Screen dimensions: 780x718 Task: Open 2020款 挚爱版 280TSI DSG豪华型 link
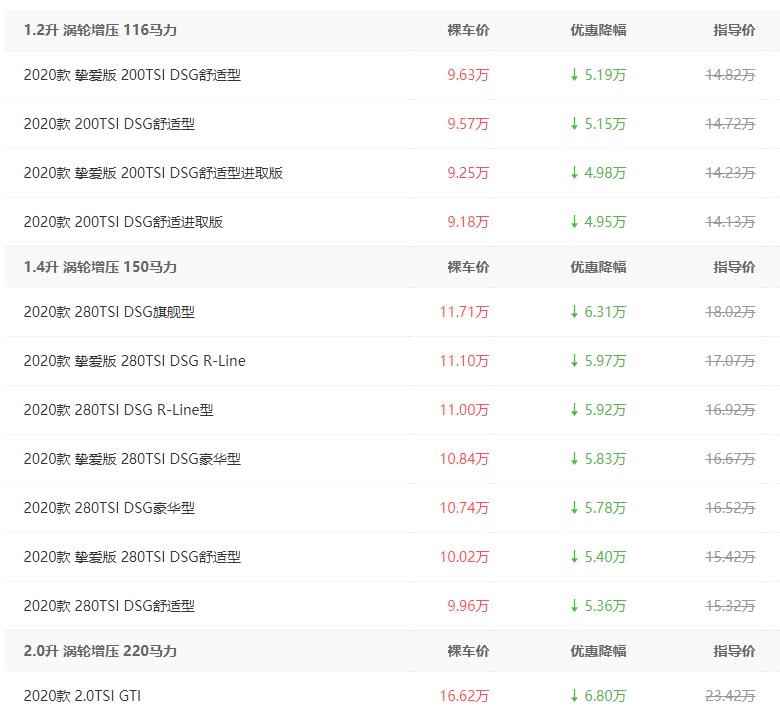132,458
